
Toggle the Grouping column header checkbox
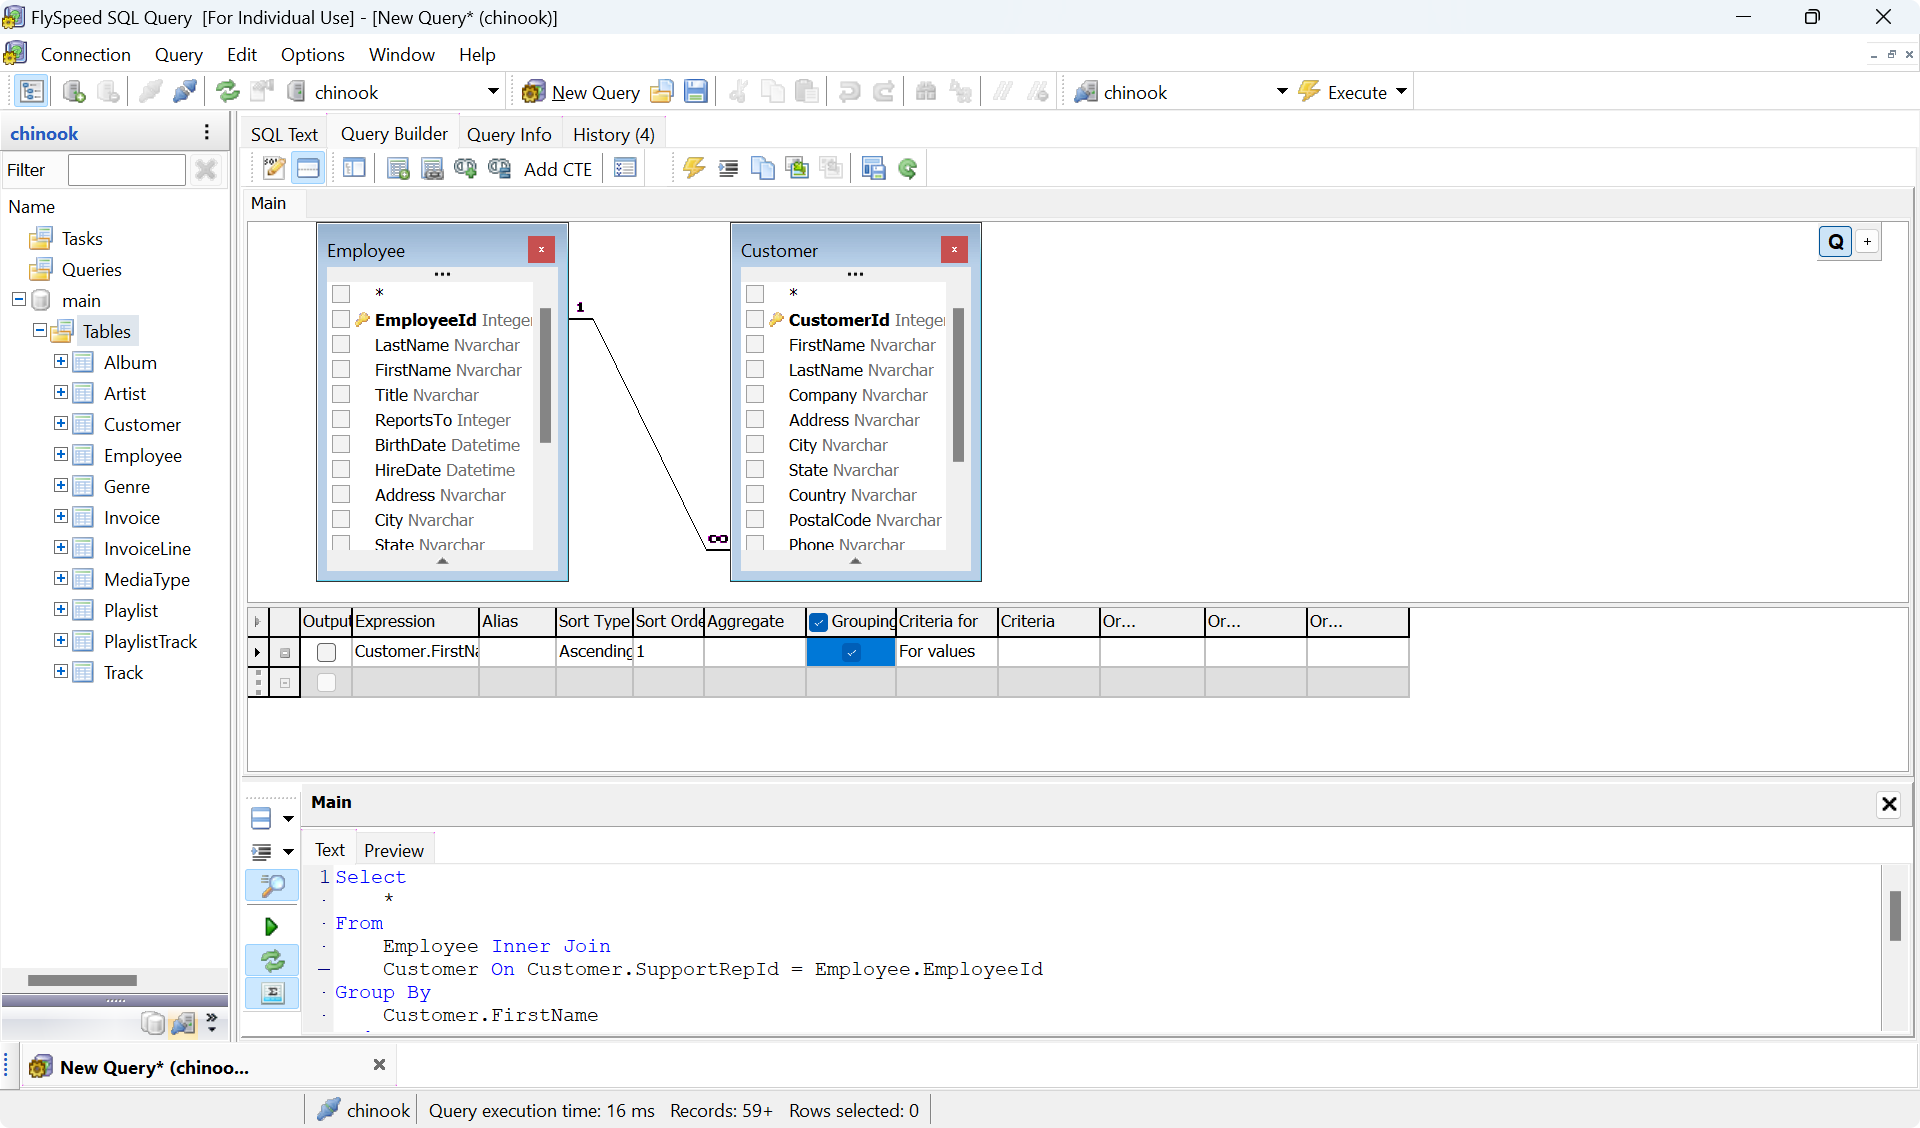coord(819,622)
